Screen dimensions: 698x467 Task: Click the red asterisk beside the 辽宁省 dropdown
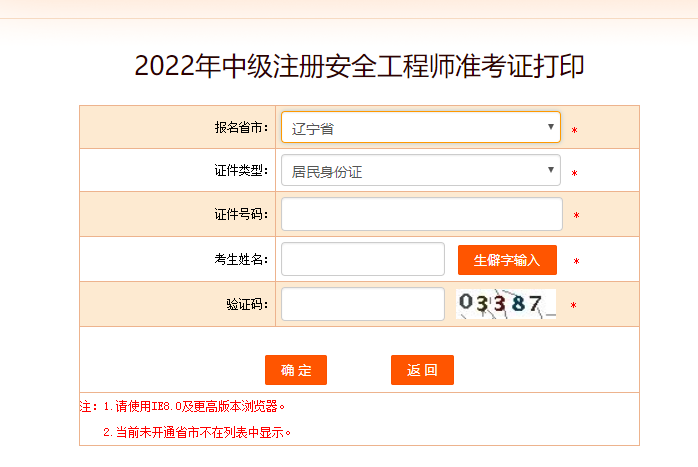pyautogui.click(x=574, y=130)
